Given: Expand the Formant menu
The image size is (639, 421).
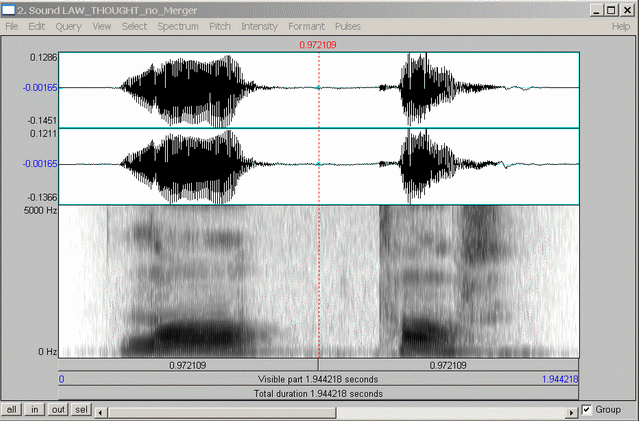Looking at the screenshot, I should [306, 26].
